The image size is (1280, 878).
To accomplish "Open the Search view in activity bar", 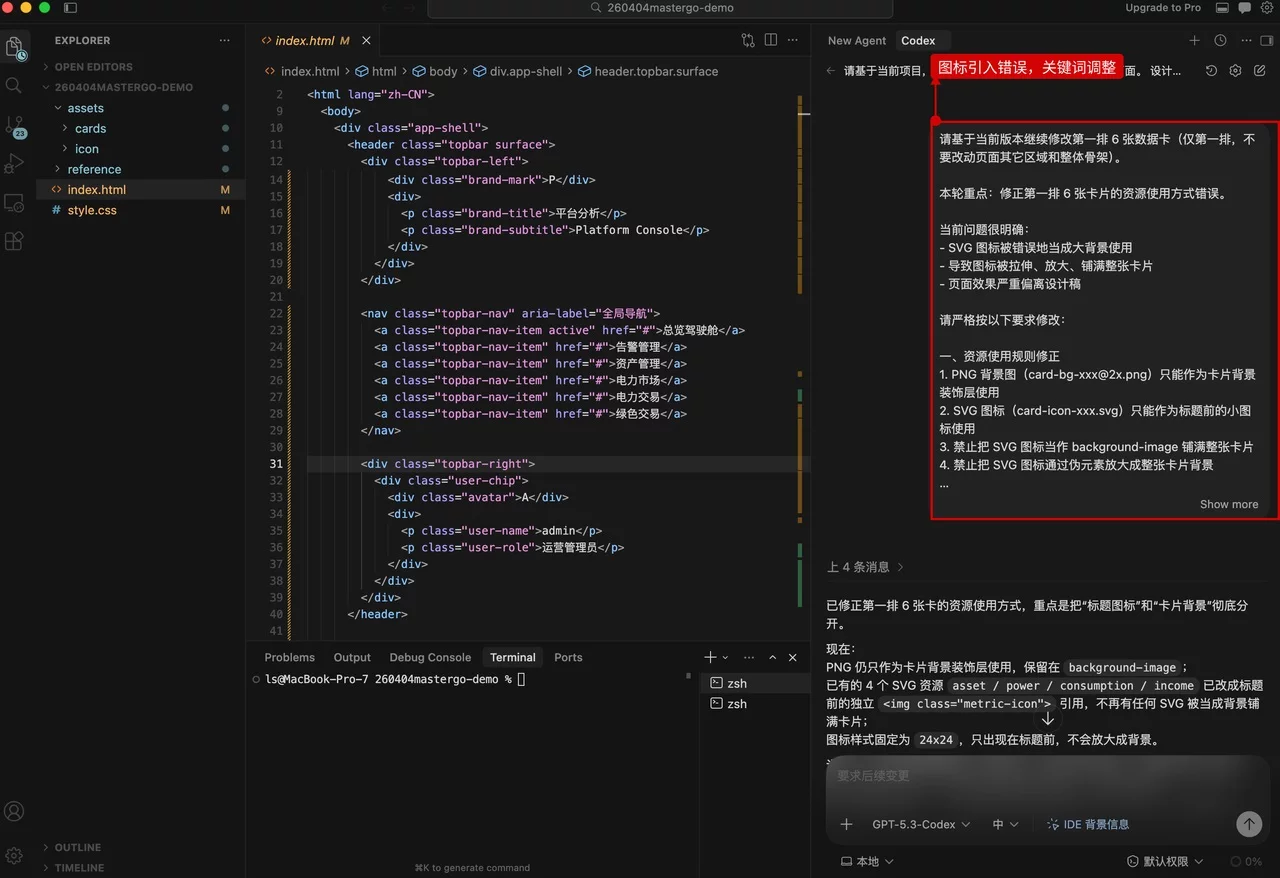I will [x=14, y=85].
